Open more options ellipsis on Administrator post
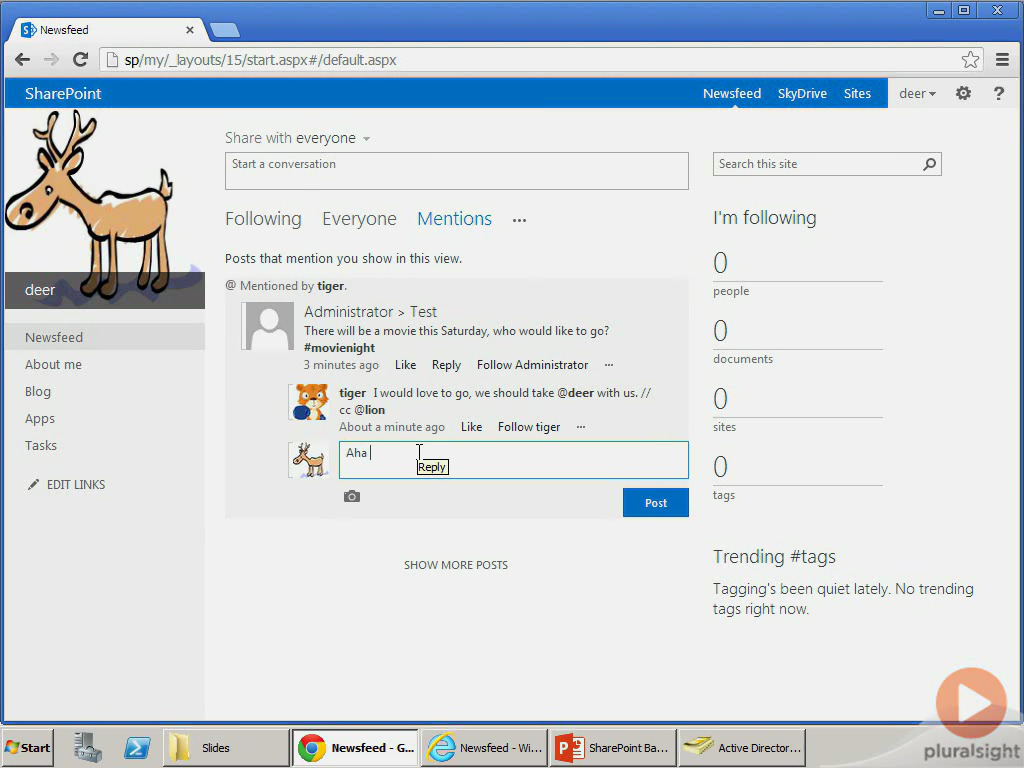 (609, 365)
